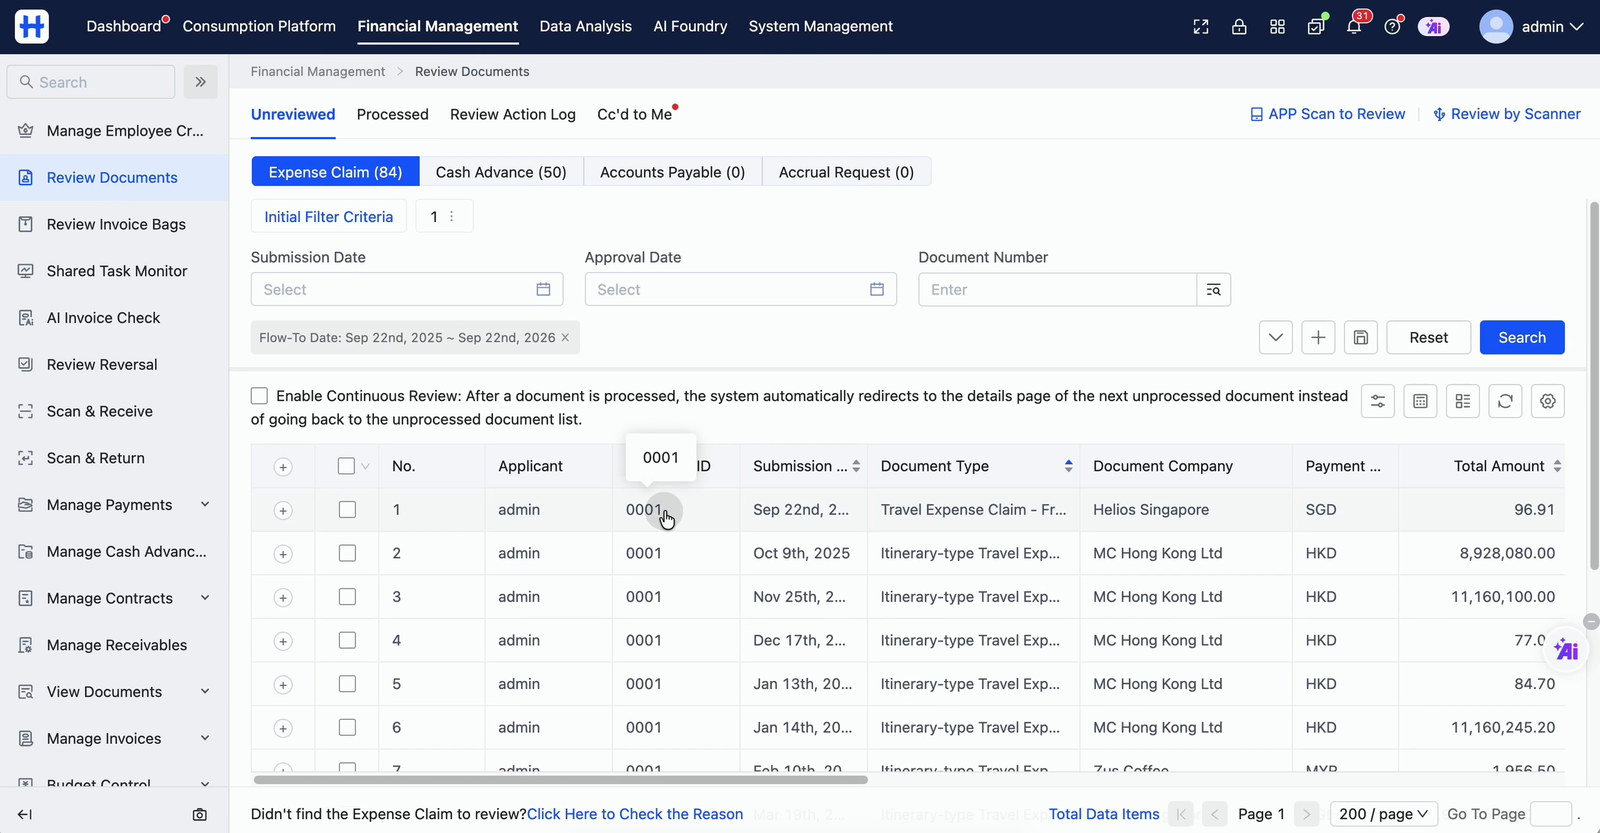This screenshot has width=1600, height=833.
Task: Click the fullscreen icon in top bar
Action: click(x=1201, y=27)
